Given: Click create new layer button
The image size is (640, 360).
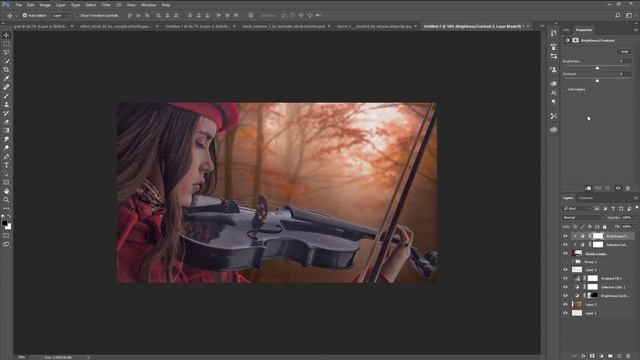Looking at the screenshot, I should click(619, 356).
